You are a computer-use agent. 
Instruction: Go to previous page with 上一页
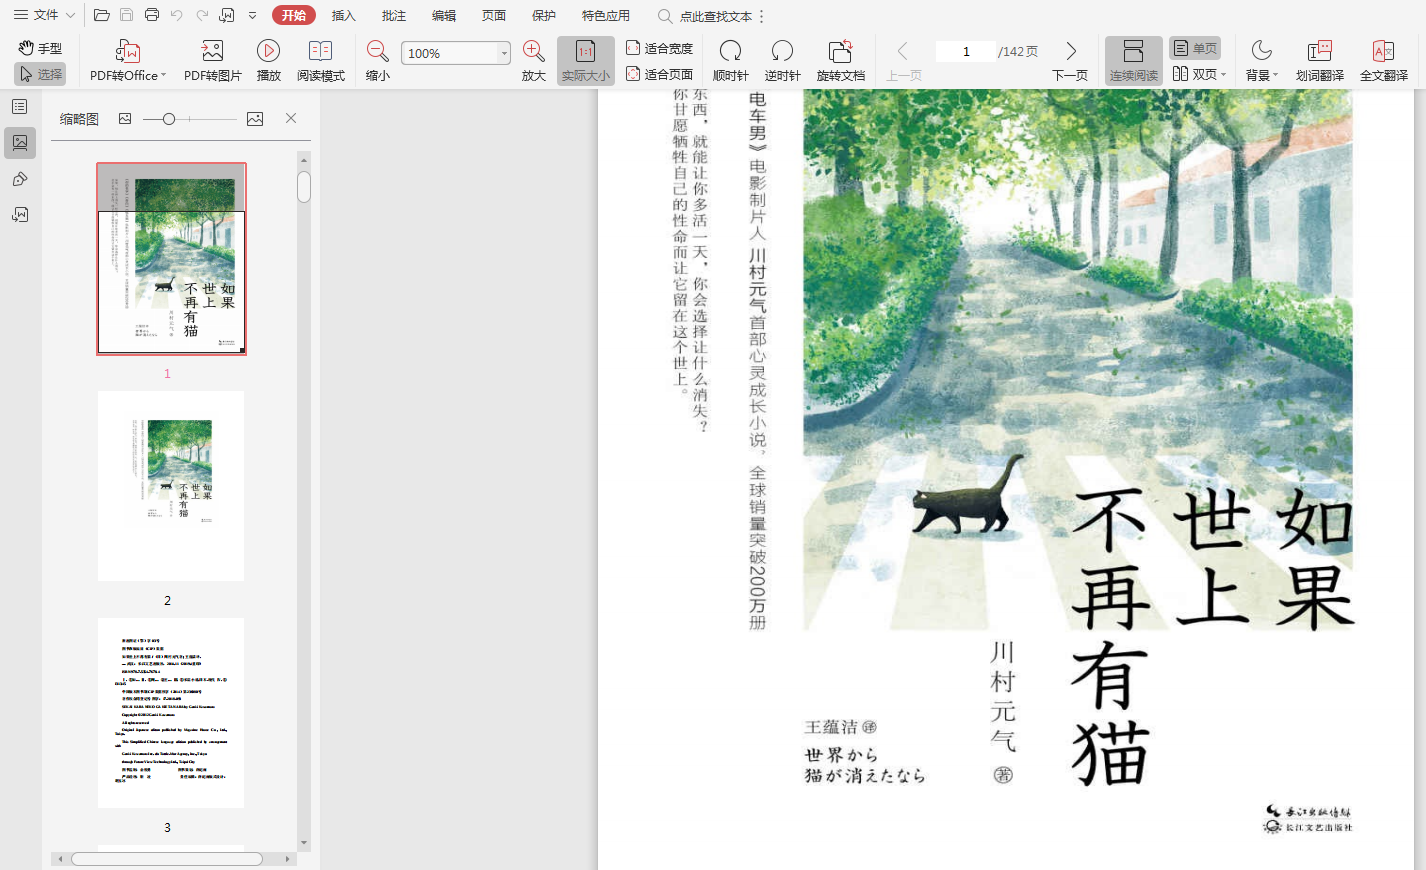pos(904,61)
